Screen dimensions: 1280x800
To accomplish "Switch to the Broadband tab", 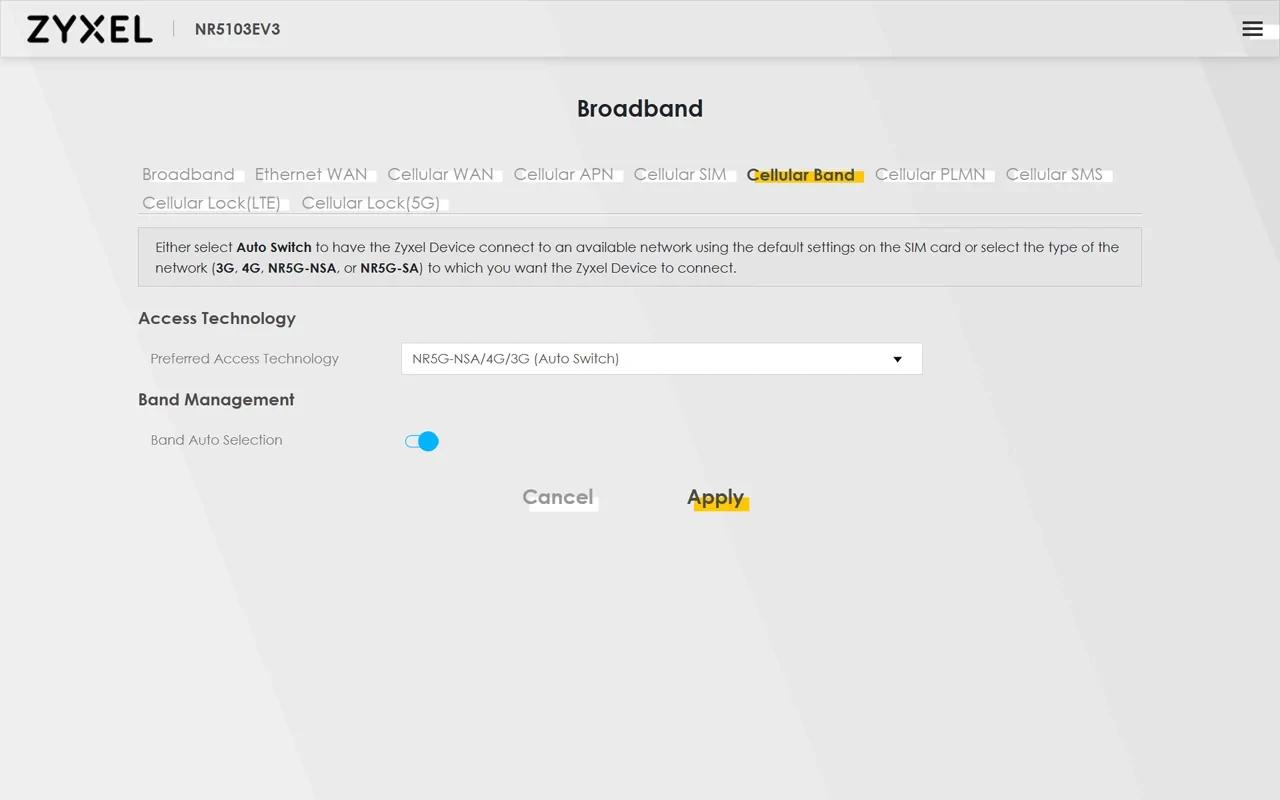I will coord(188,175).
